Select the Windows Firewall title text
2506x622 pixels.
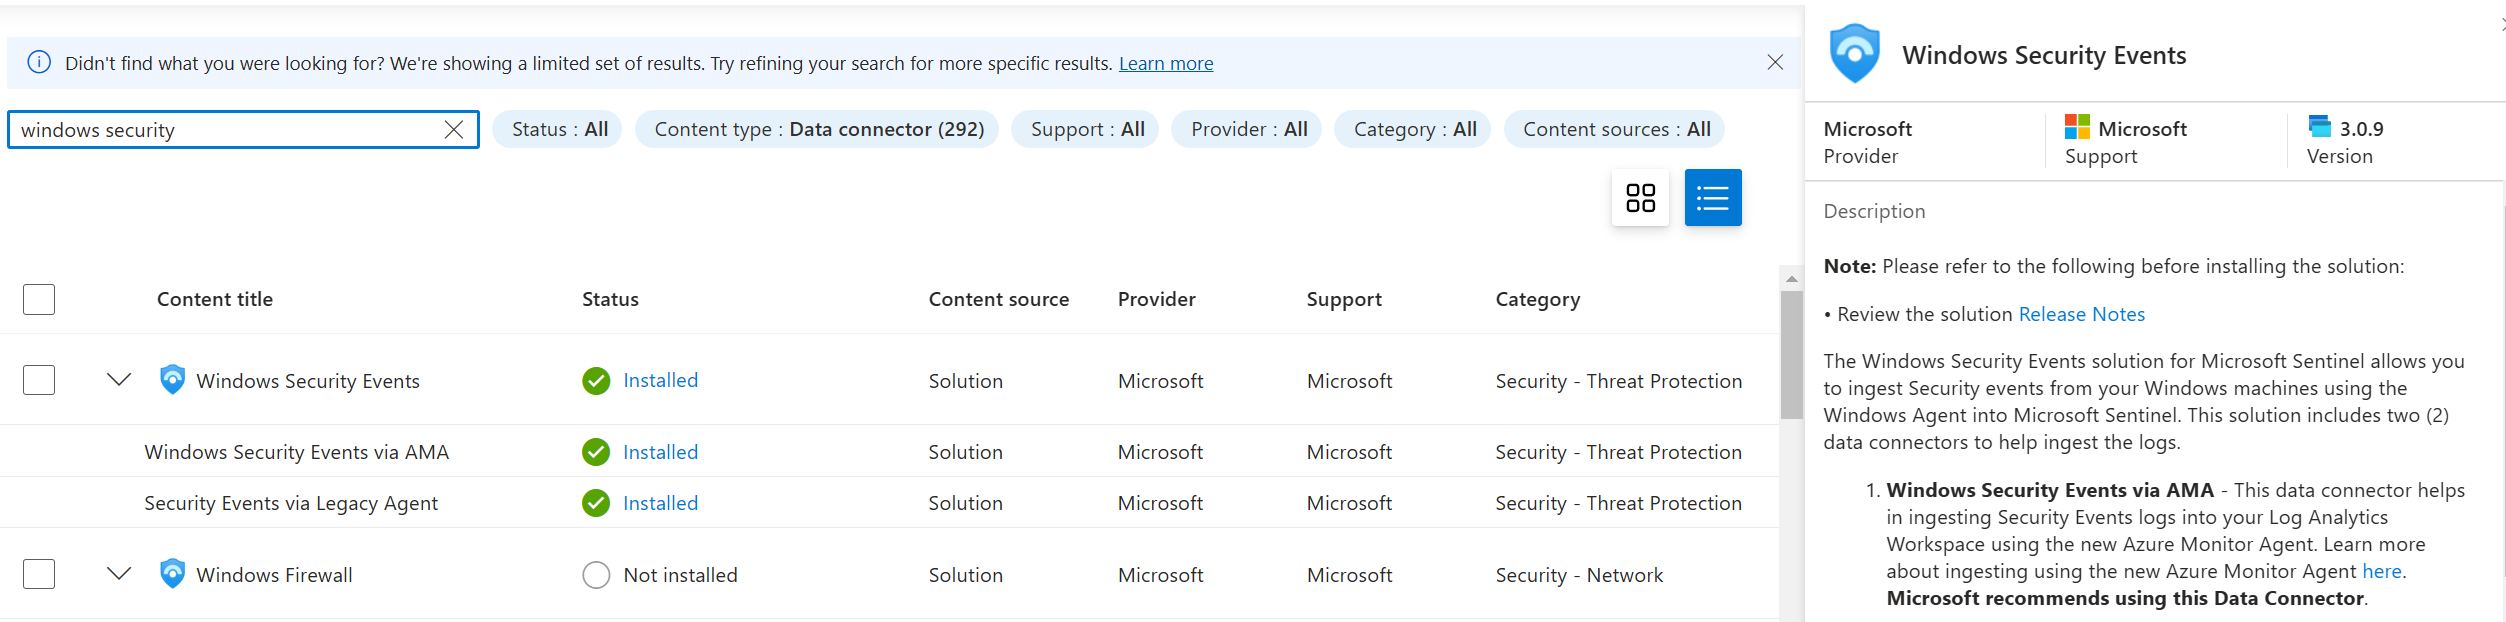274,575
